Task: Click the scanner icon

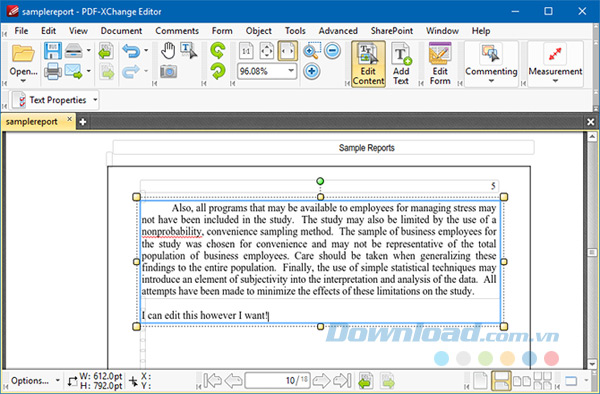Action: pyautogui.click(x=73, y=51)
